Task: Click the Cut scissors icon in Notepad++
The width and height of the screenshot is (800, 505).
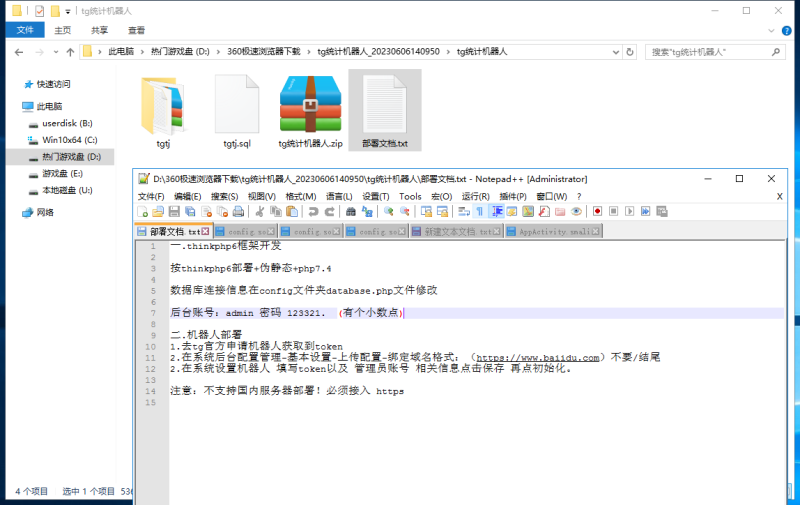Action: tap(260, 212)
